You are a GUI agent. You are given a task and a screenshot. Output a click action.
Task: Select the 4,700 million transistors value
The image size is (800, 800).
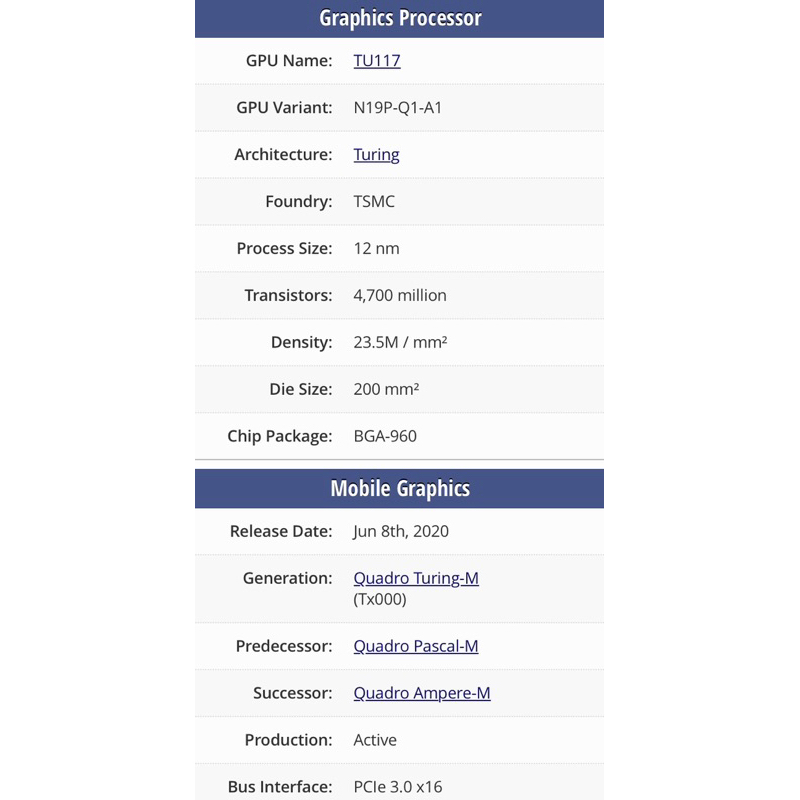[400, 296]
